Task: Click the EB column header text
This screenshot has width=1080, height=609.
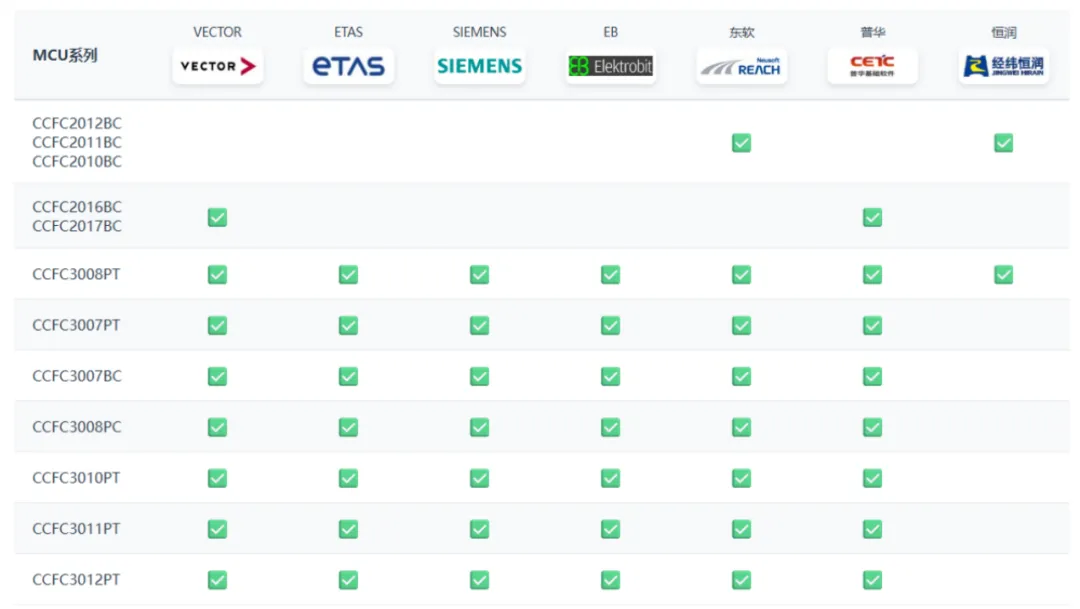Action: 610,32
